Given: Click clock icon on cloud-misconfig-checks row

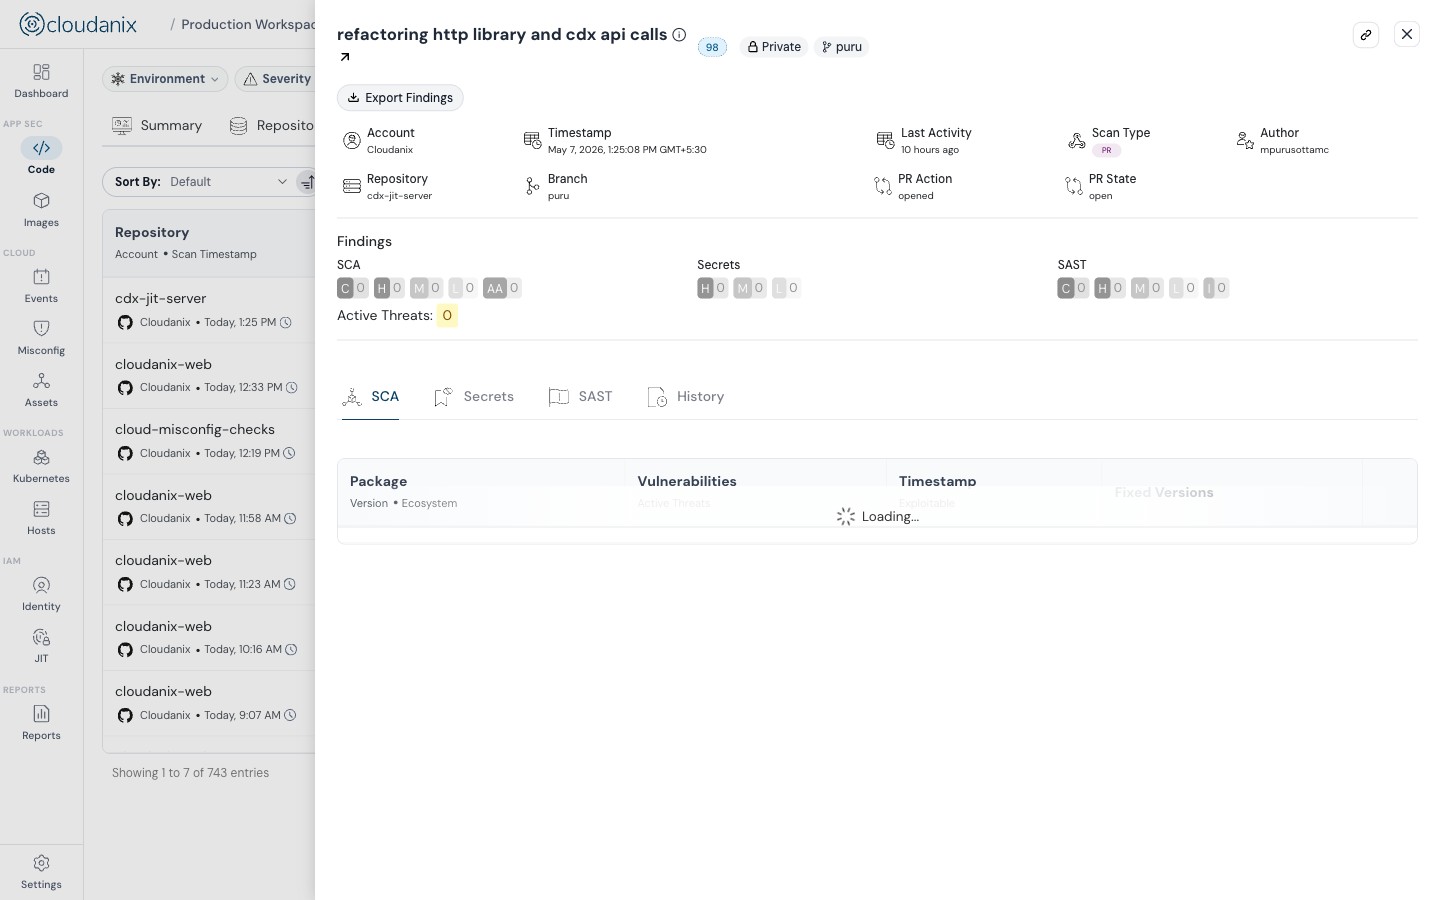Looking at the screenshot, I should pyautogui.click(x=289, y=453).
